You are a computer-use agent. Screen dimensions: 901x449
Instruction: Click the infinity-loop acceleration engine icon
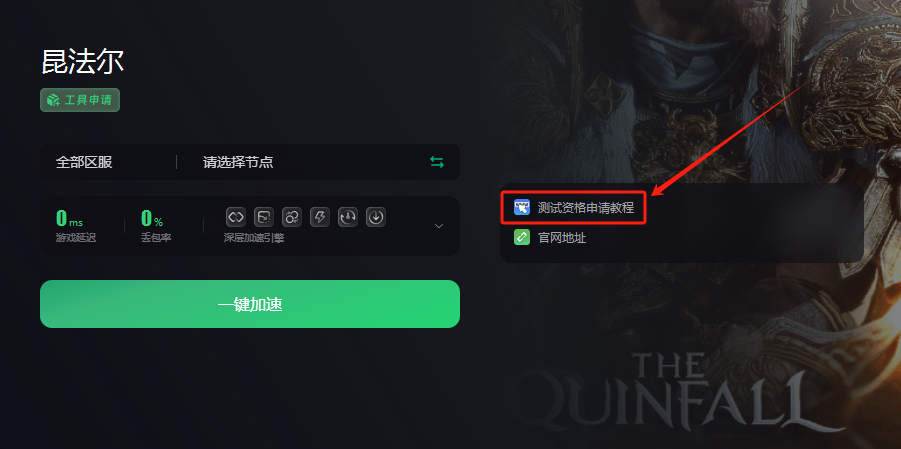(236, 217)
